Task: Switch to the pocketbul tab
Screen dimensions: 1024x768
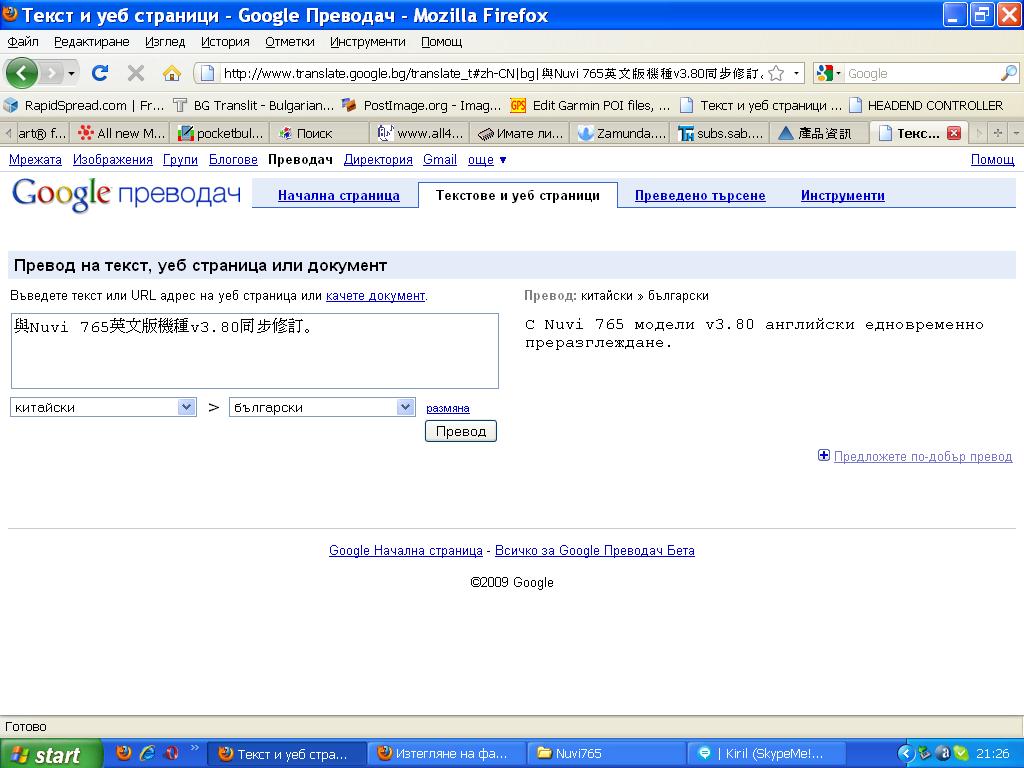Action: coord(221,133)
